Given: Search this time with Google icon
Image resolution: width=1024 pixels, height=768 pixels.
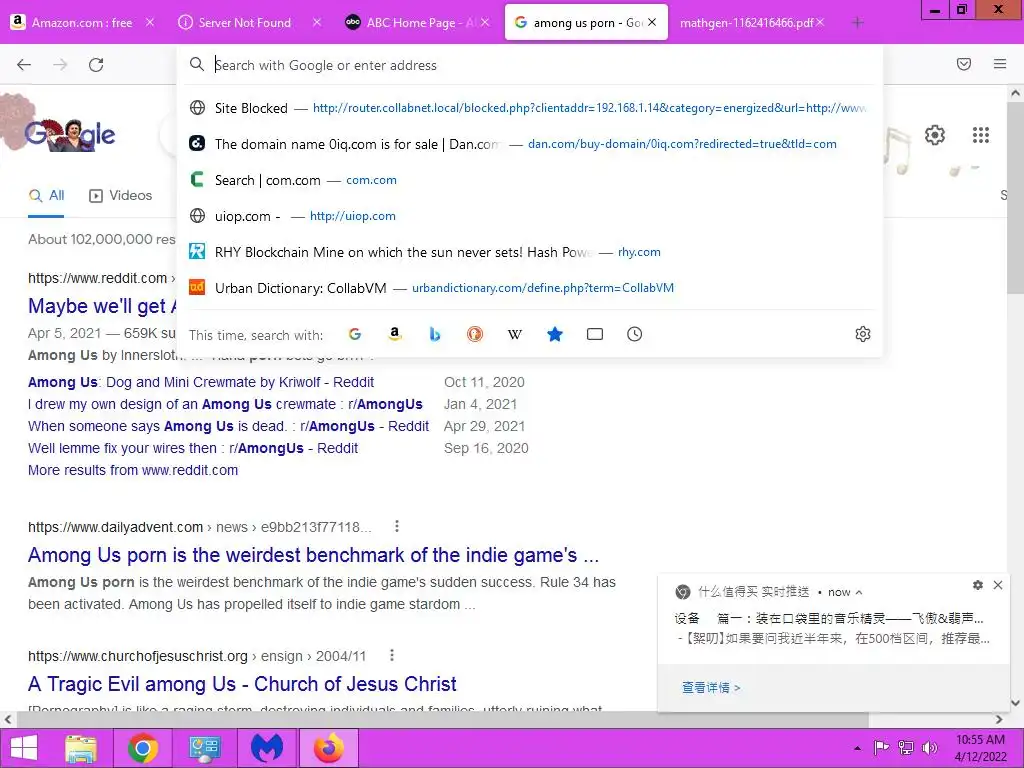Looking at the screenshot, I should tap(355, 334).
